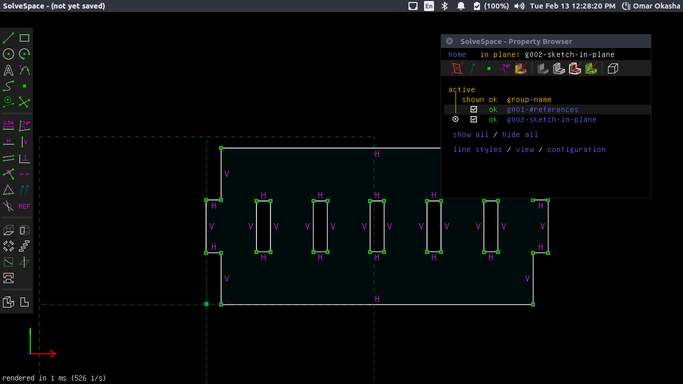Apply the Same Orientation constraint tool

tap(24, 190)
